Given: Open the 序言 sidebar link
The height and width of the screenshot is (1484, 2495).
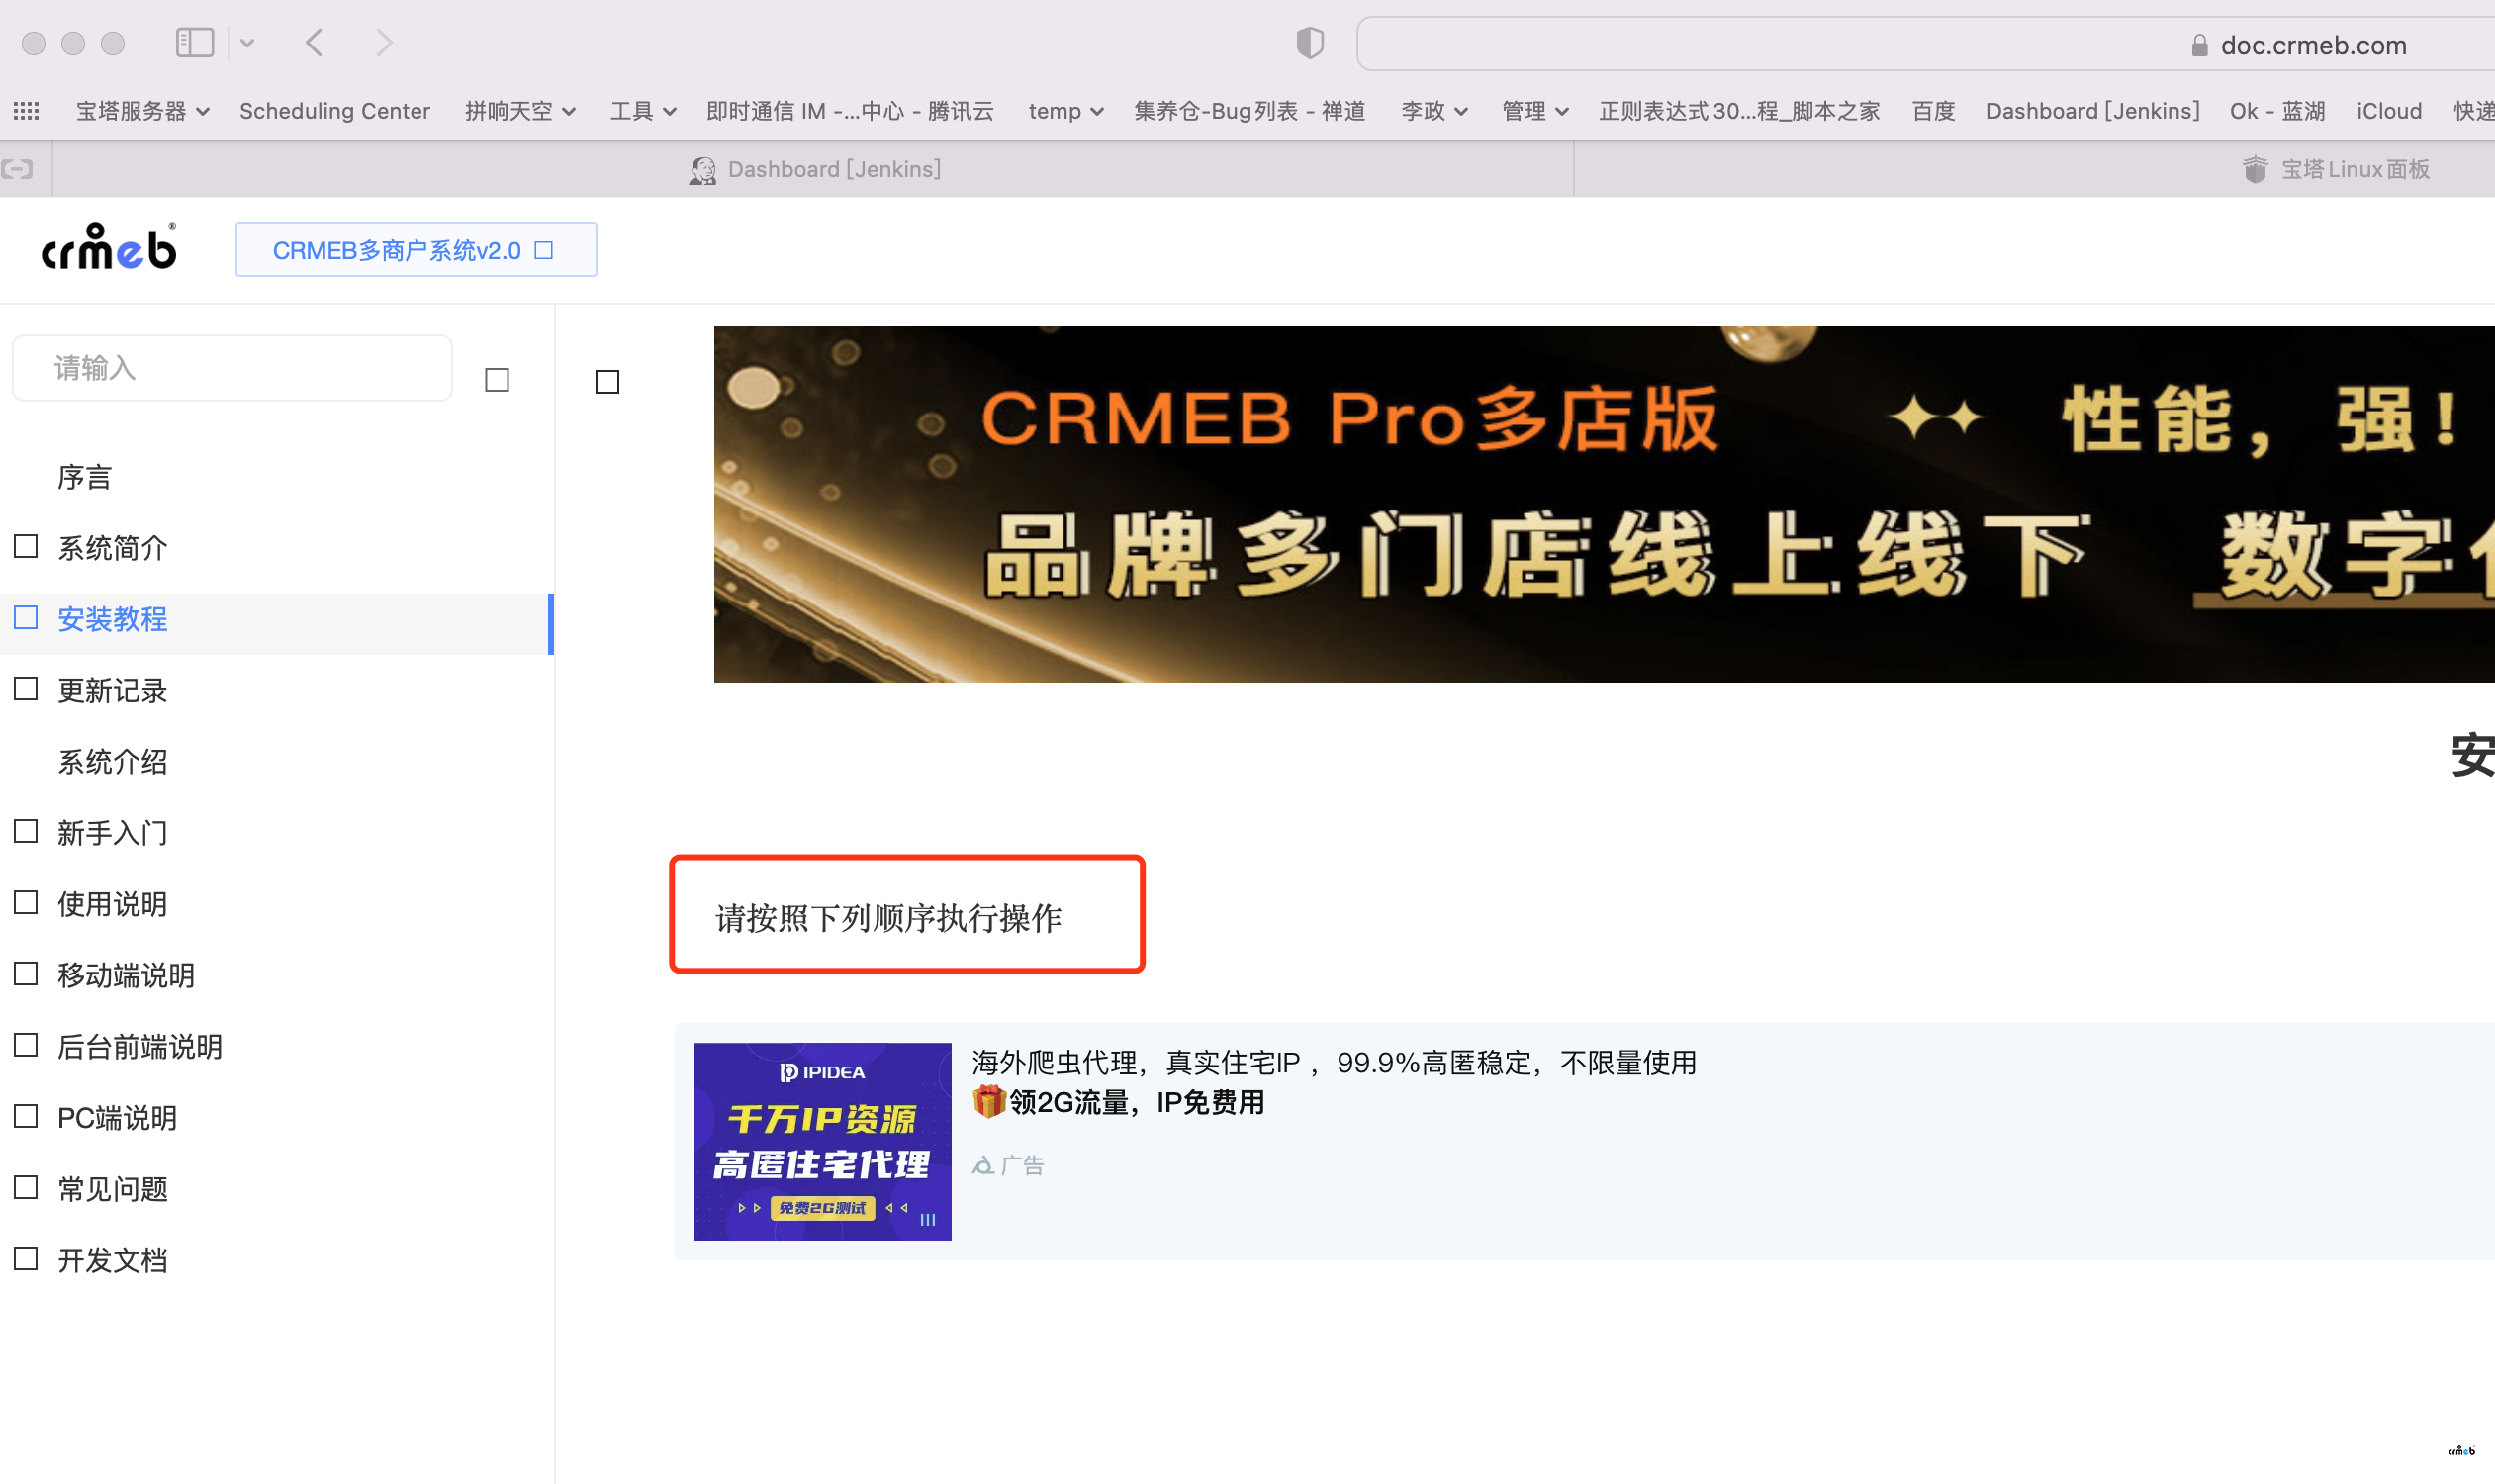Looking at the screenshot, I should coord(84,477).
